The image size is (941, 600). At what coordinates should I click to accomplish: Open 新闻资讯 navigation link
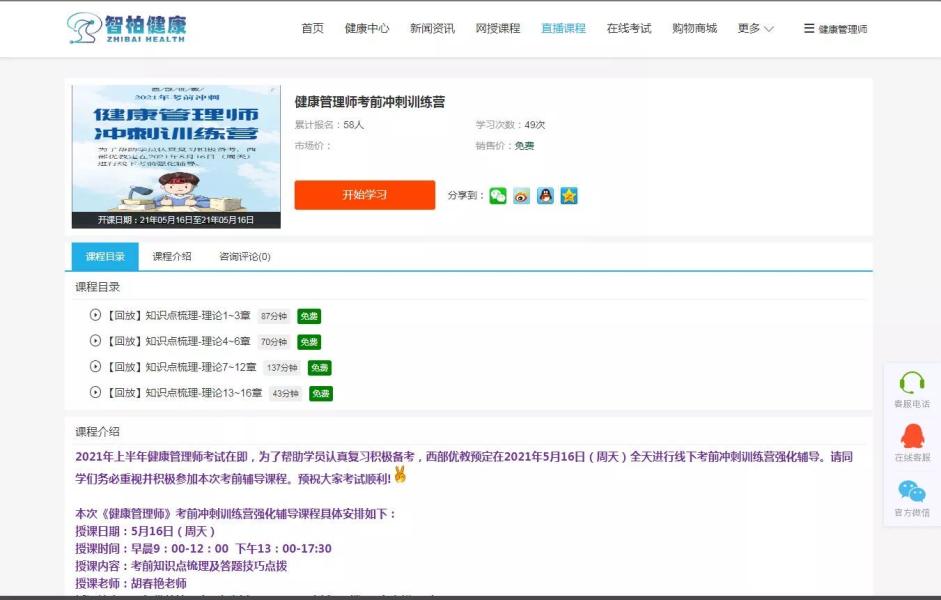tap(432, 28)
